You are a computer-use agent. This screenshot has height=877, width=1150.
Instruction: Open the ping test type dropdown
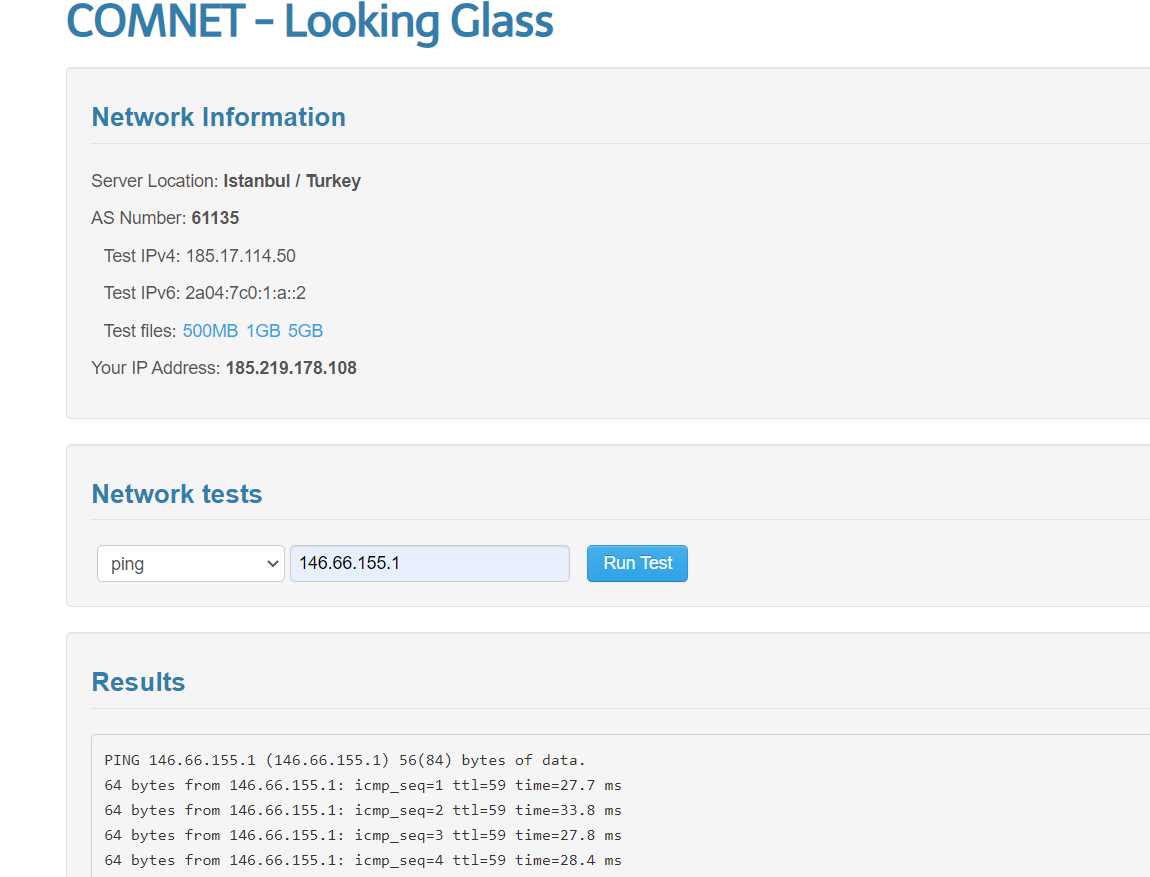coord(190,563)
